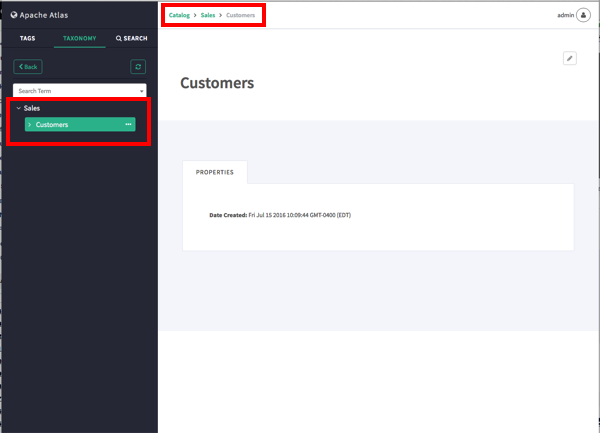Viewport: 600px width, 433px height.
Task: Switch to the Tags tab
Action: coord(27,38)
